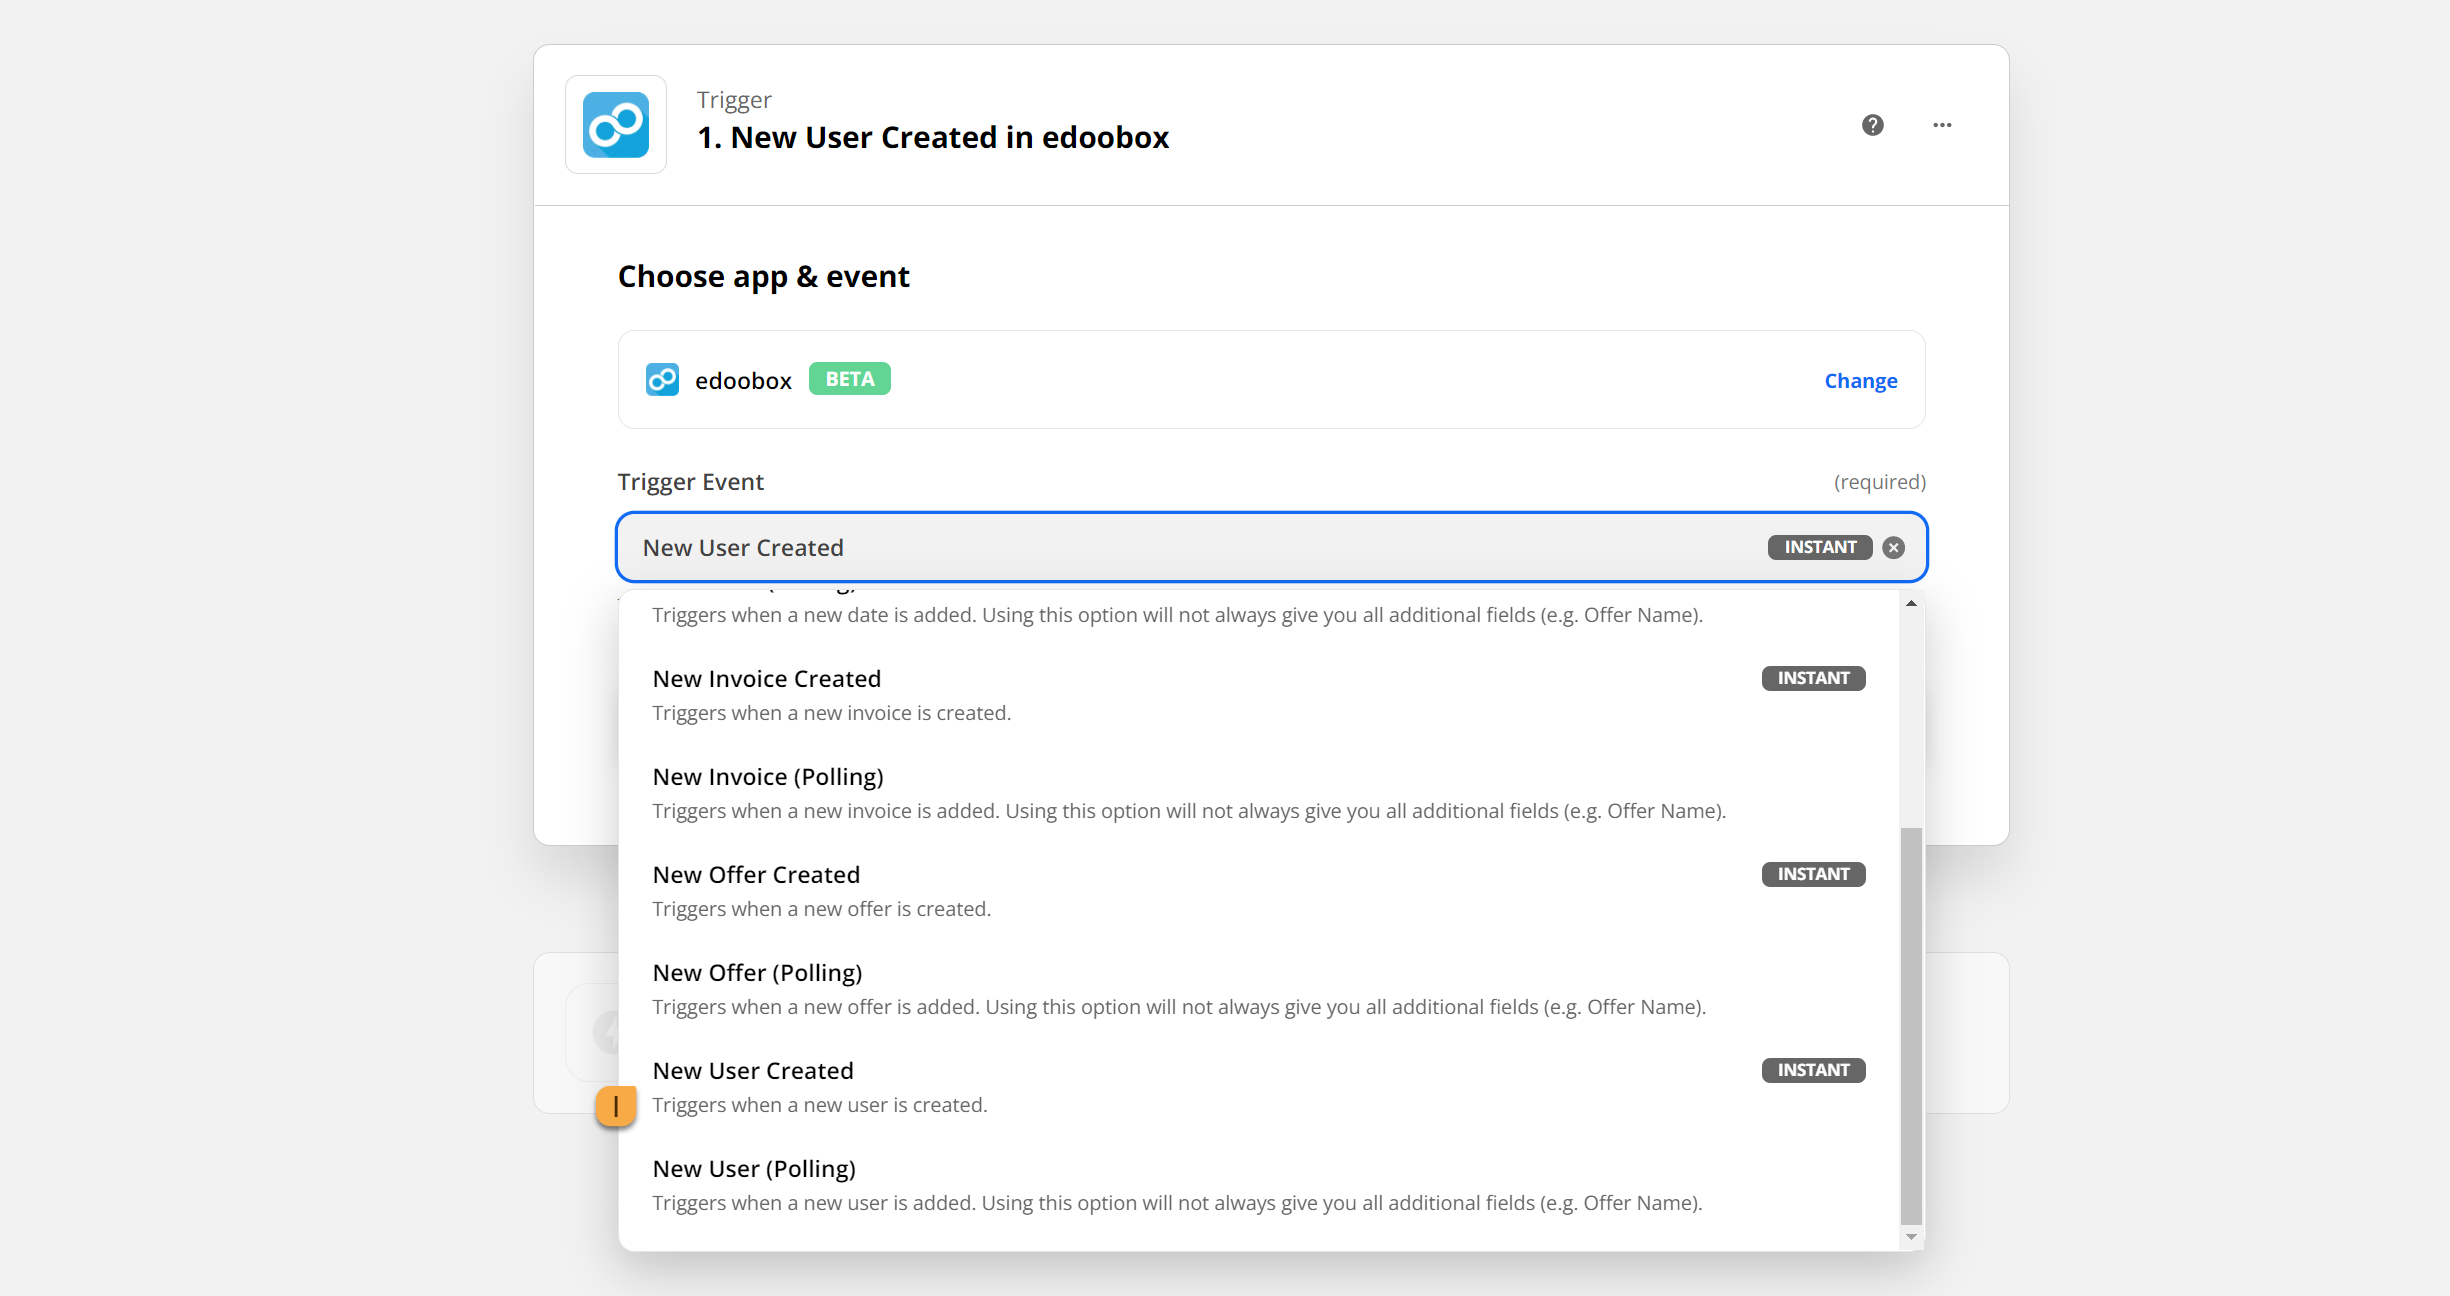Click the dropdown scrollbar thumb
The height and width of the screenshot is (1296, 2450).
tap(1911, 1025)
